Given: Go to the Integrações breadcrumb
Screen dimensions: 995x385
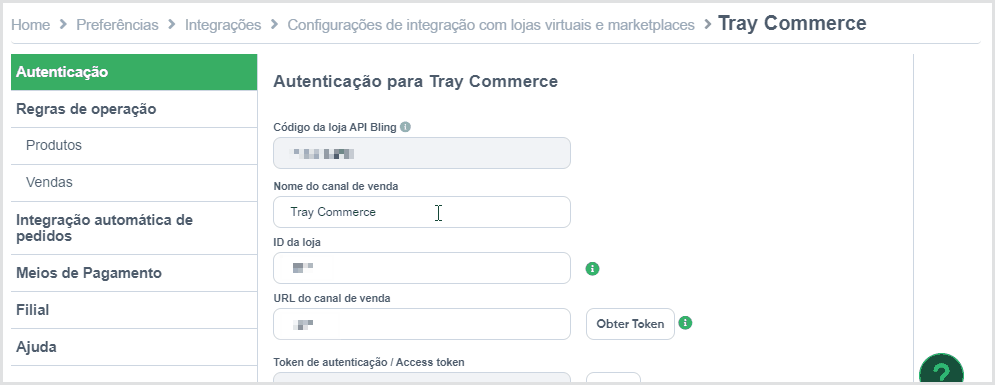Looking at the screenshot, I should point(223,25).
